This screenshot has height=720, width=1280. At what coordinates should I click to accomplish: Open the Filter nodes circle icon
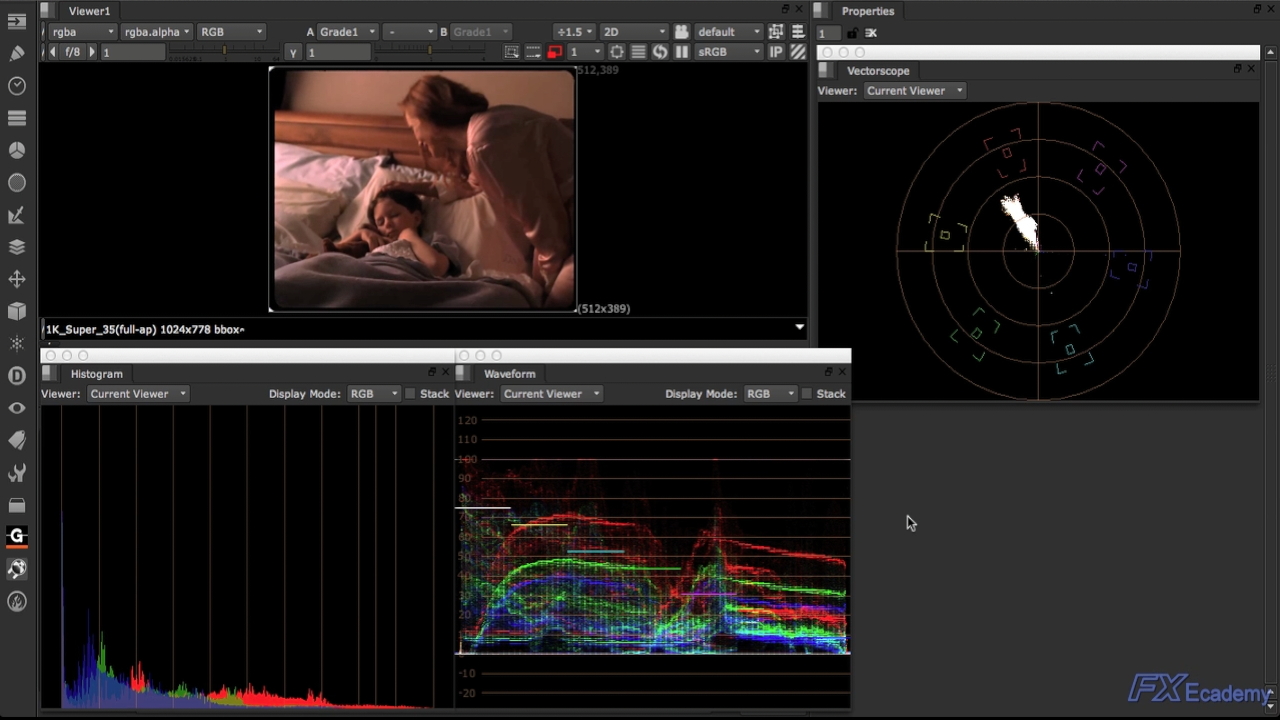point(17,183)
